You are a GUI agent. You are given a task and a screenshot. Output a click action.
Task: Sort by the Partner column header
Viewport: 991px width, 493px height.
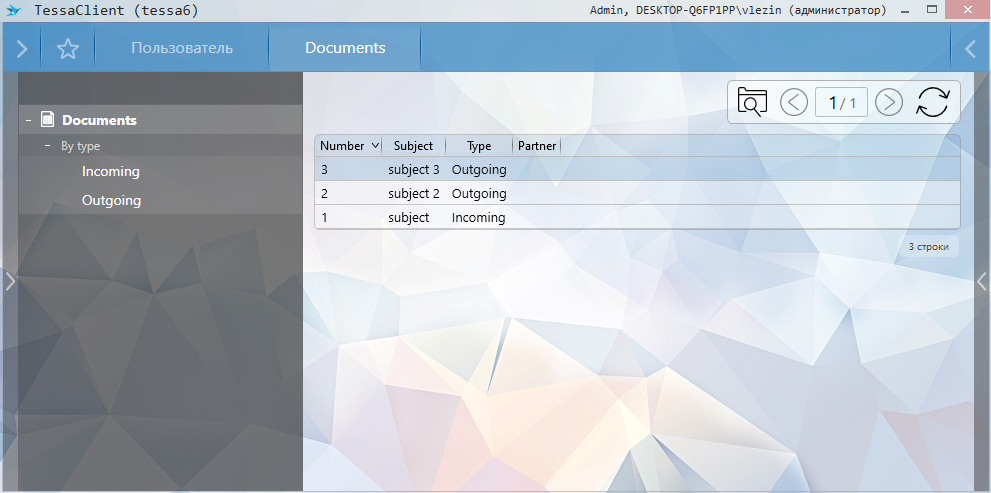point(537,146)
